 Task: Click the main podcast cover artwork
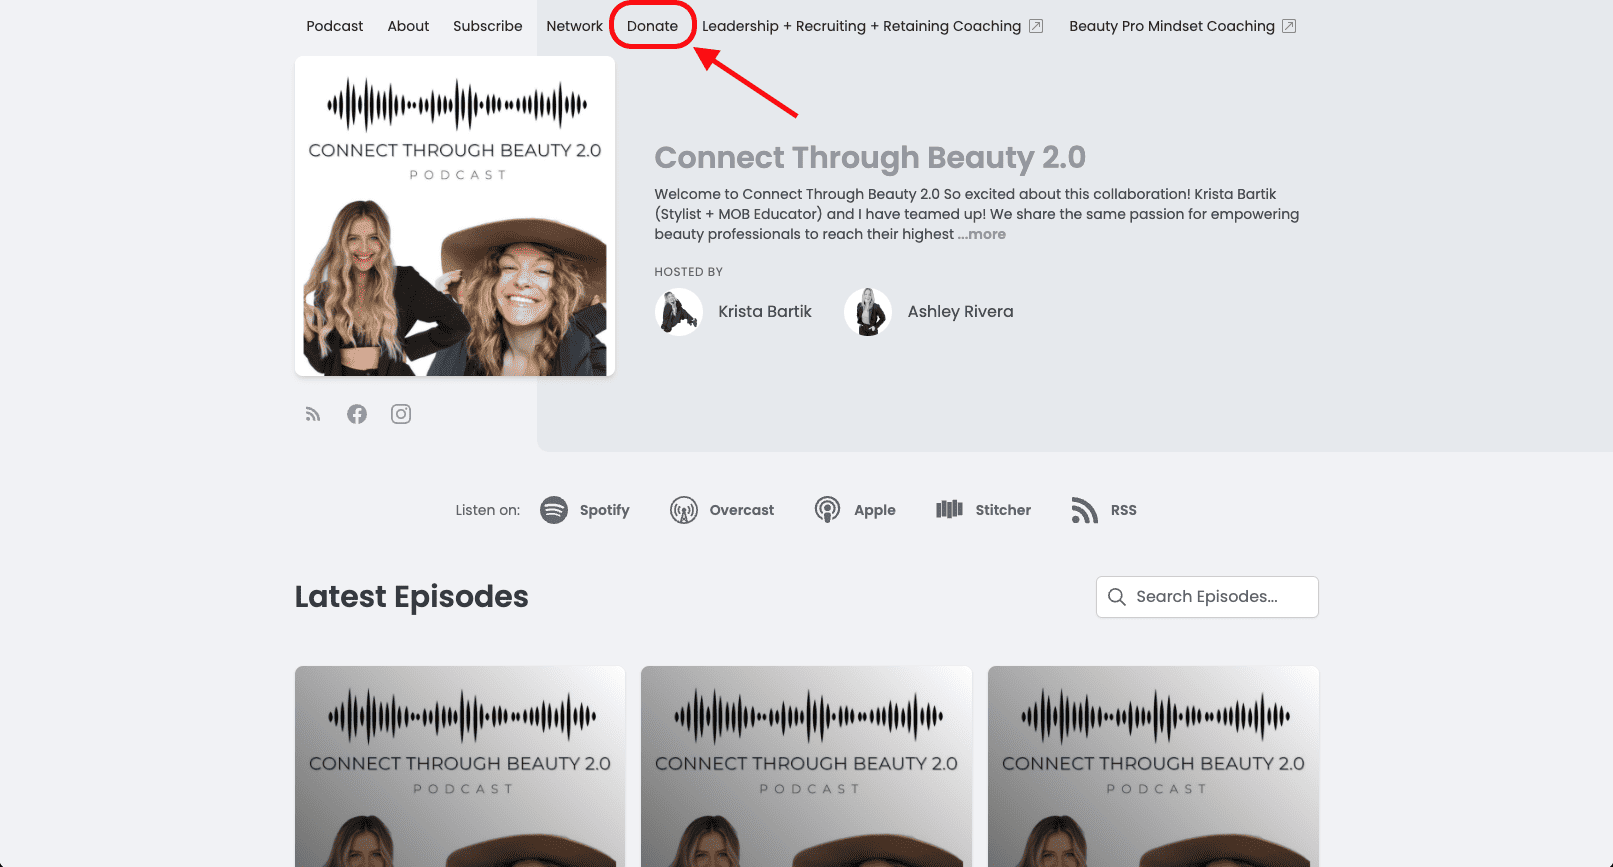[455, 216]
